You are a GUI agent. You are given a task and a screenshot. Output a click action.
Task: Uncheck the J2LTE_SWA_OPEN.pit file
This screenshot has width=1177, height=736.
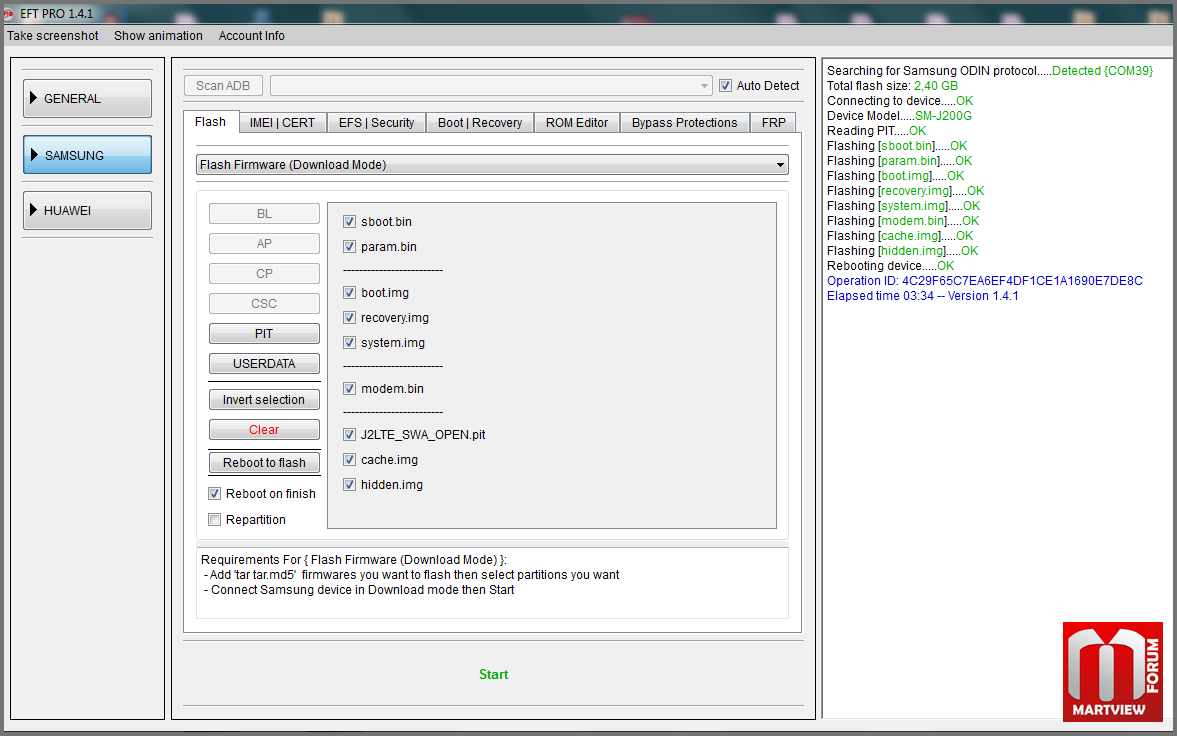pos(349,434)
